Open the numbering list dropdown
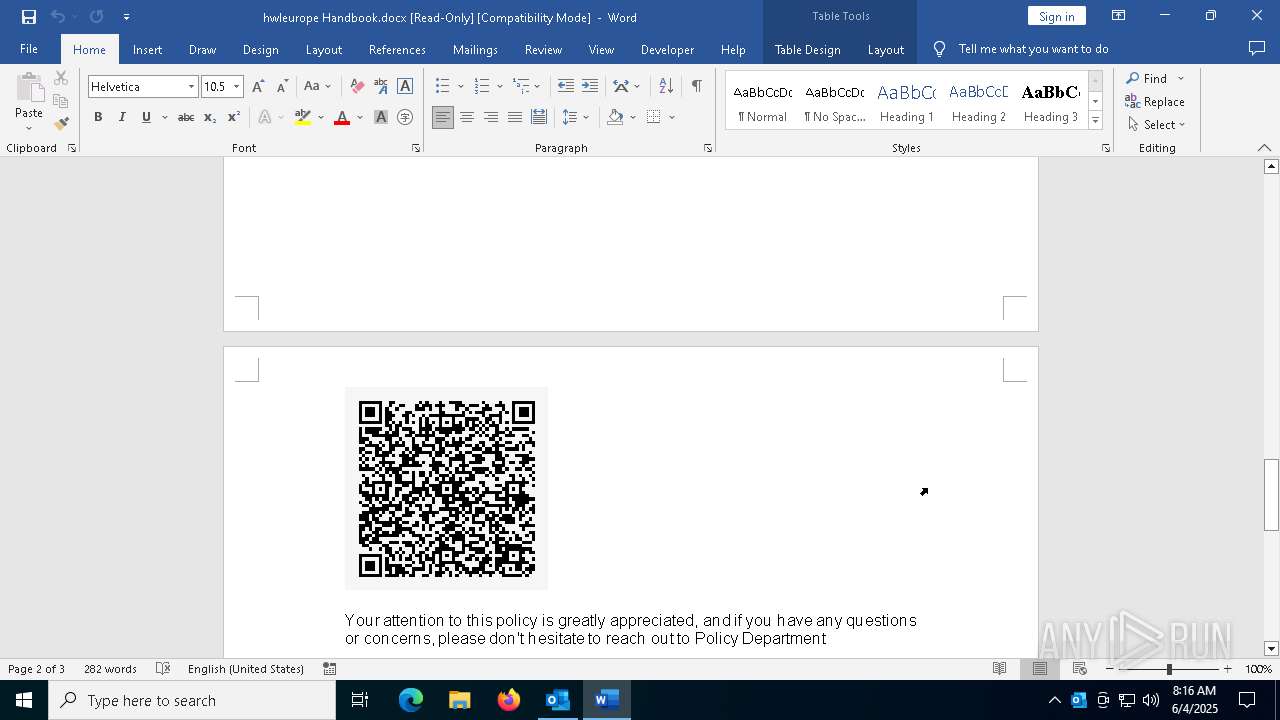The image size is (1280, 720). coord(499,87)
